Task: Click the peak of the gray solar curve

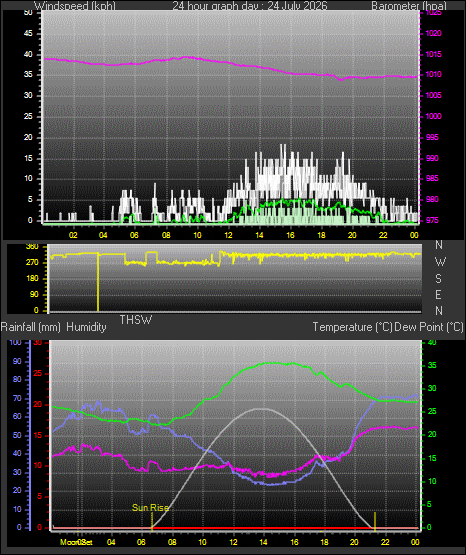Action: tap(261, 409)
